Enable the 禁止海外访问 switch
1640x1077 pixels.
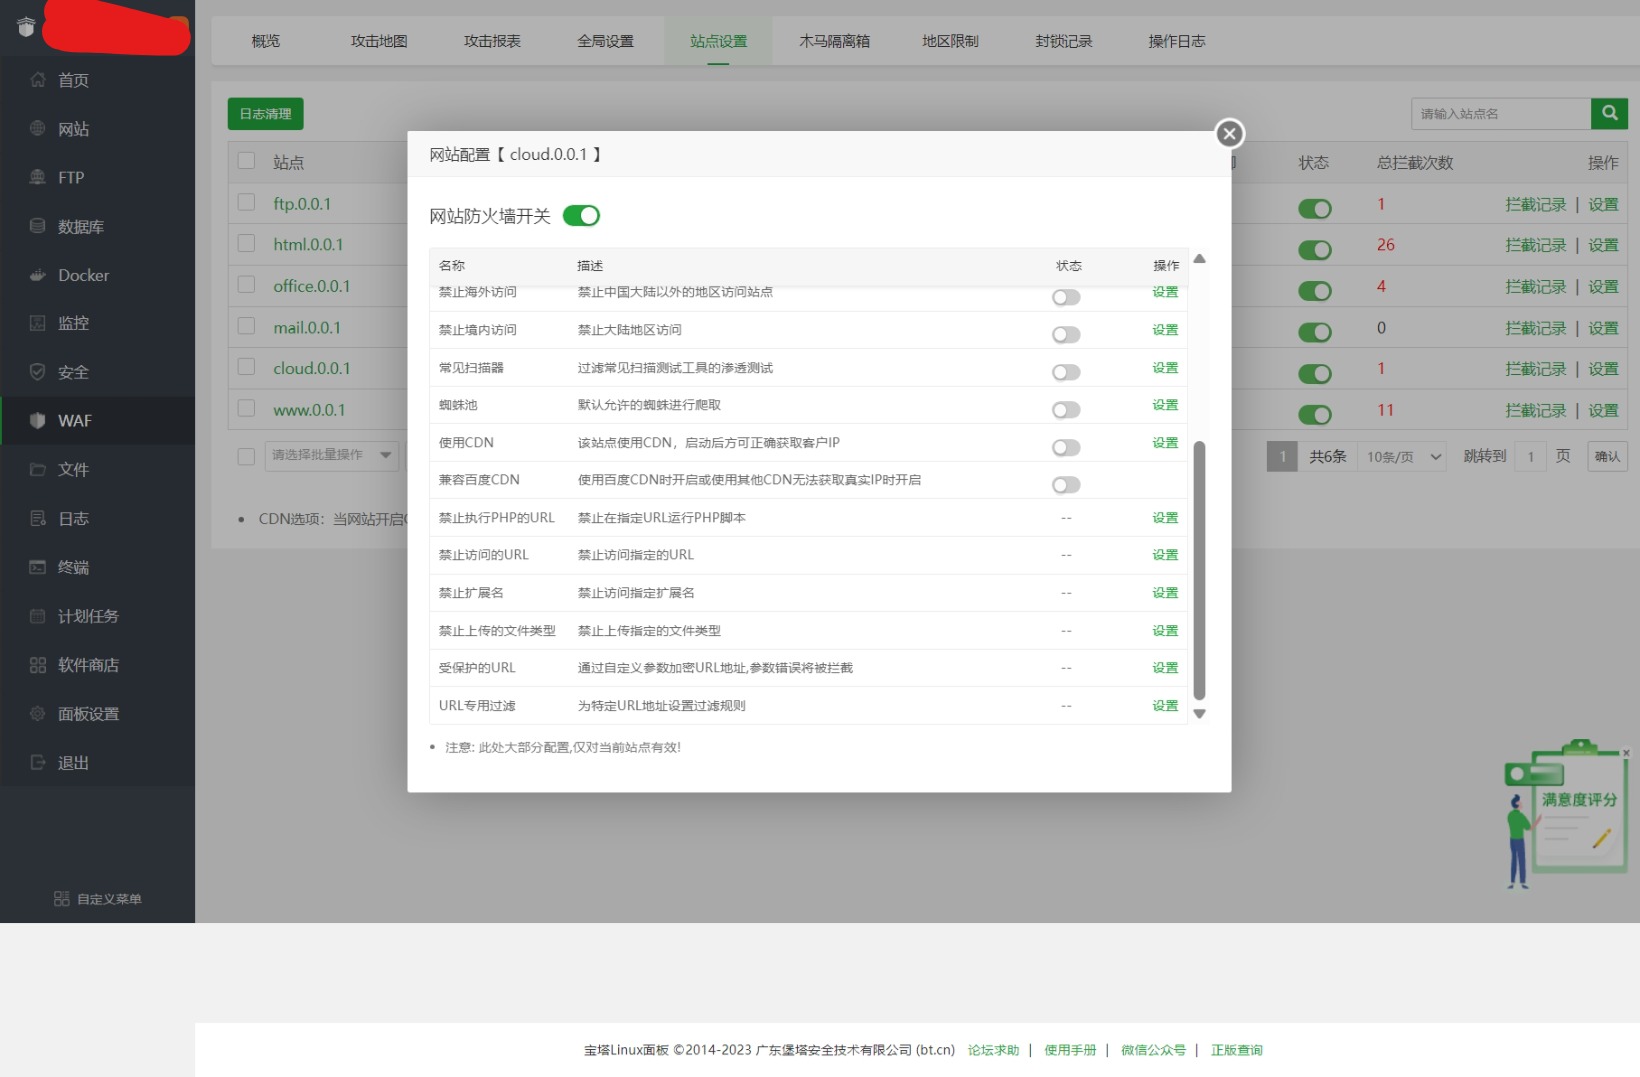tap(1066, 297)
